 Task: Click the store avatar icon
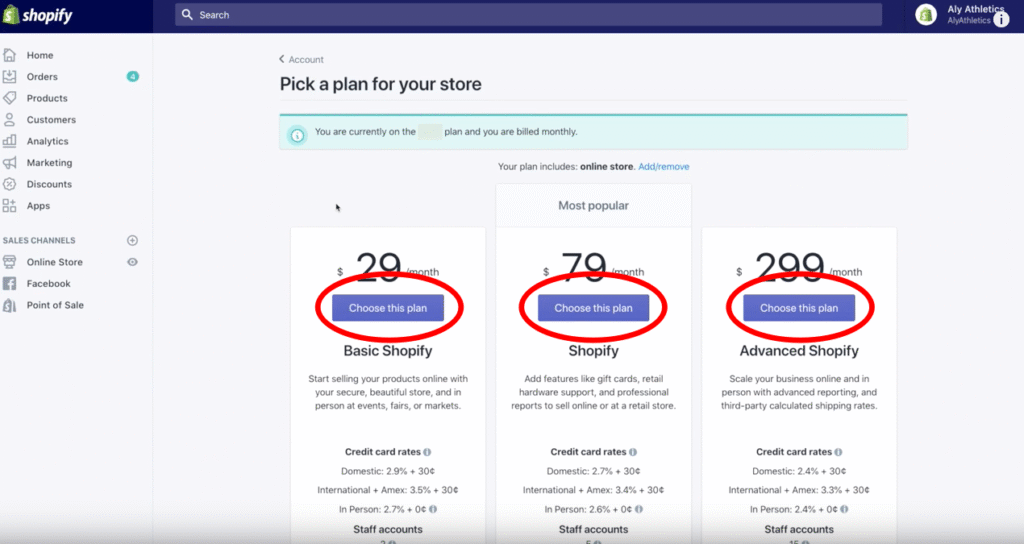pos(925,14)
